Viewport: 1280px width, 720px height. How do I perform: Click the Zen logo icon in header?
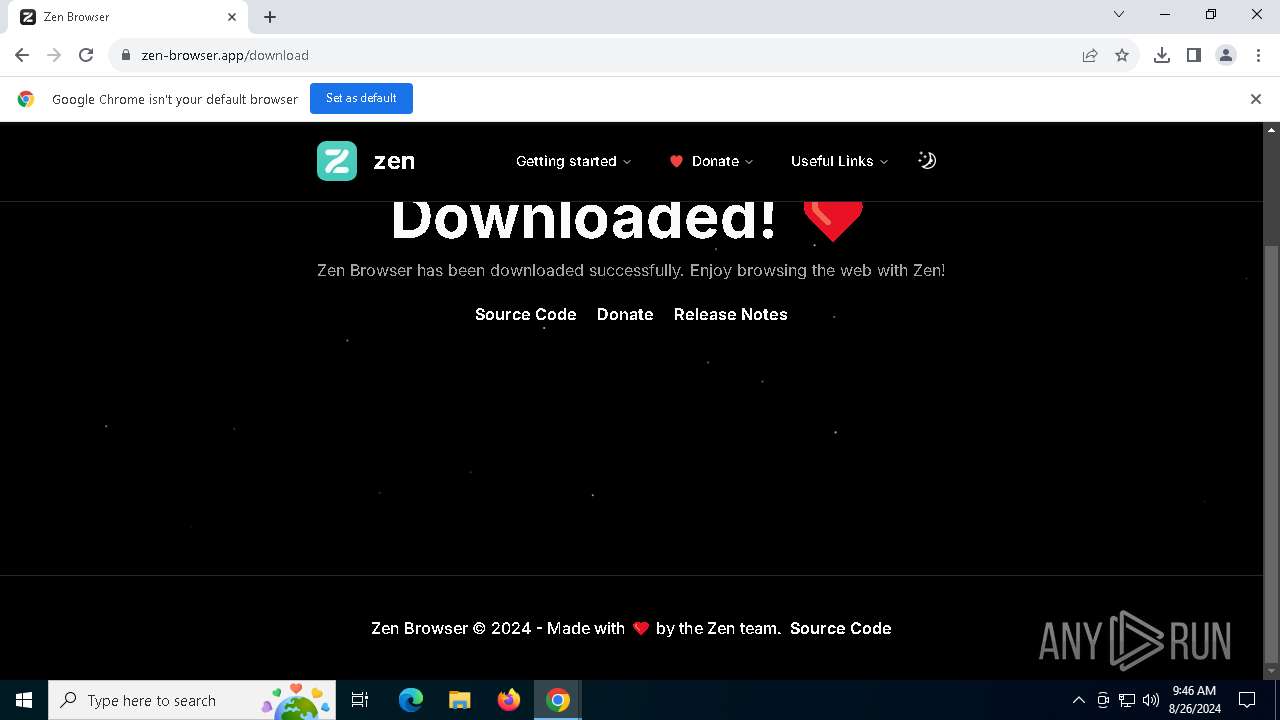(337, 161)
